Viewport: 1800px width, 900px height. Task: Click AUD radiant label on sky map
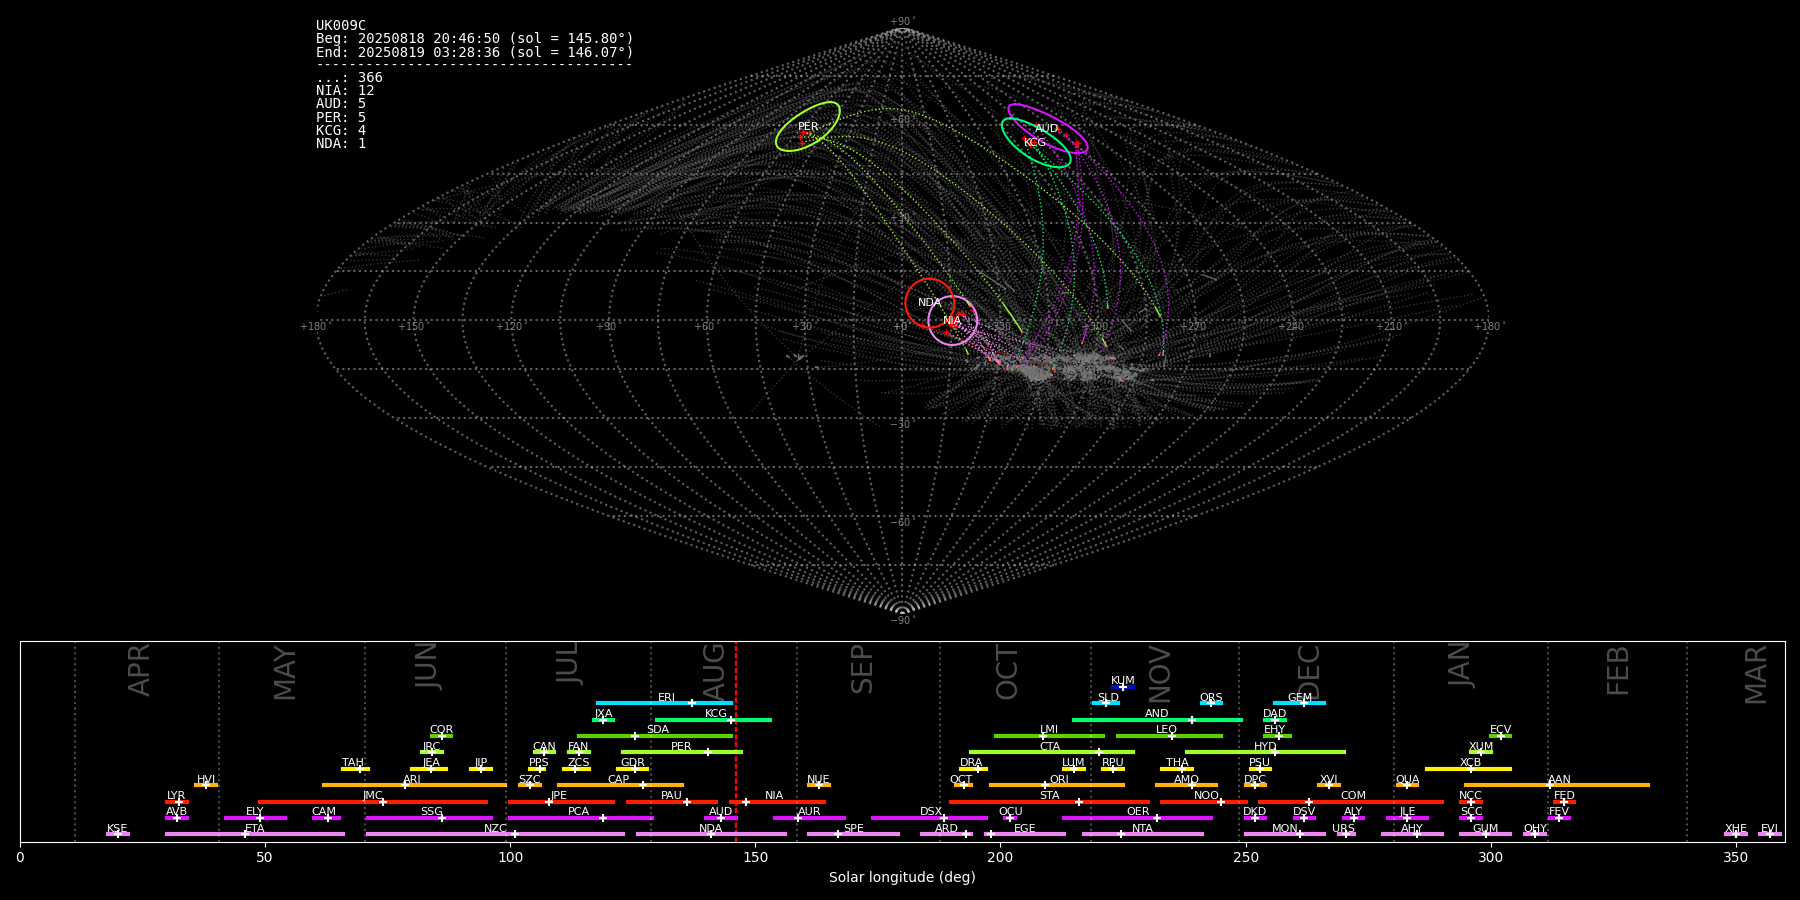(x=1046, y=128)
